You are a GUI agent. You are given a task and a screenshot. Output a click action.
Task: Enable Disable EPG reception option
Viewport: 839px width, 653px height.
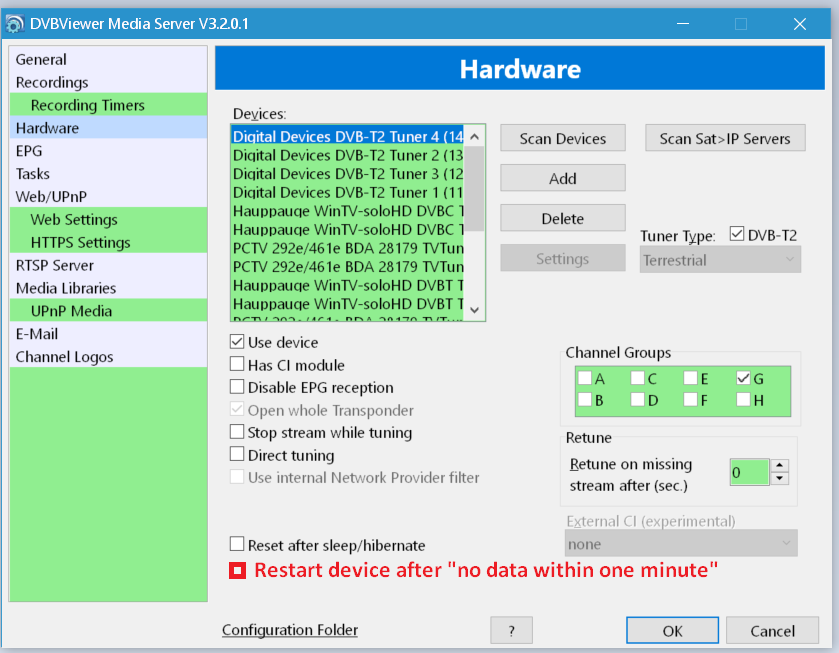tap(238, 387)
